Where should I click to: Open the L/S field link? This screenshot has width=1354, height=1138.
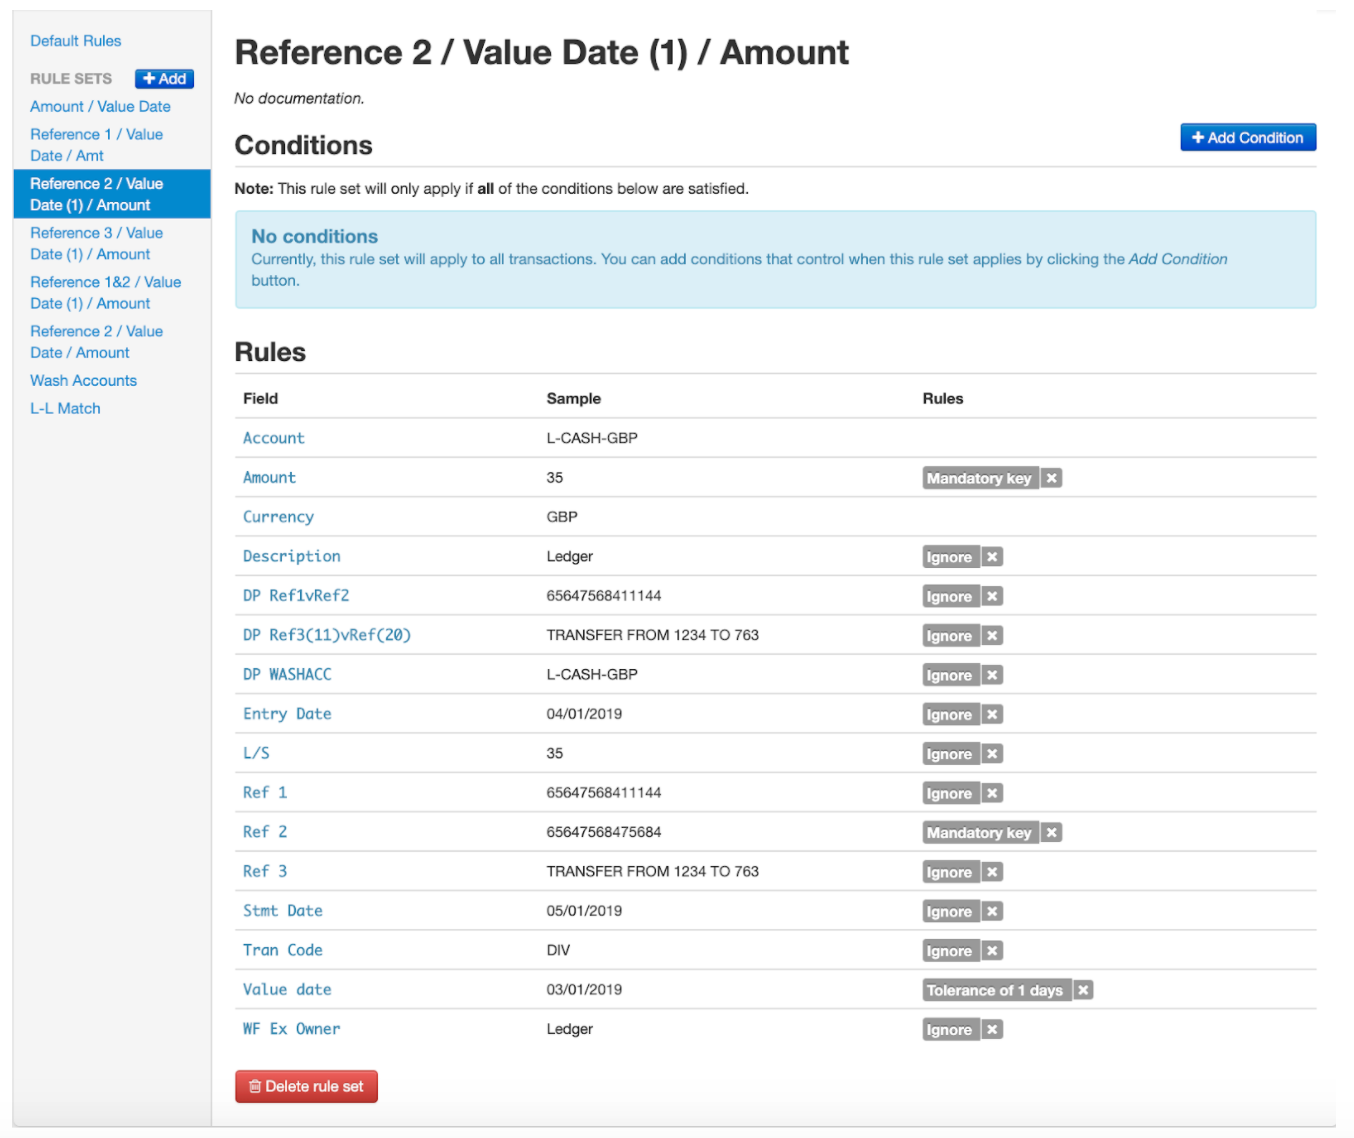(256, 753)
